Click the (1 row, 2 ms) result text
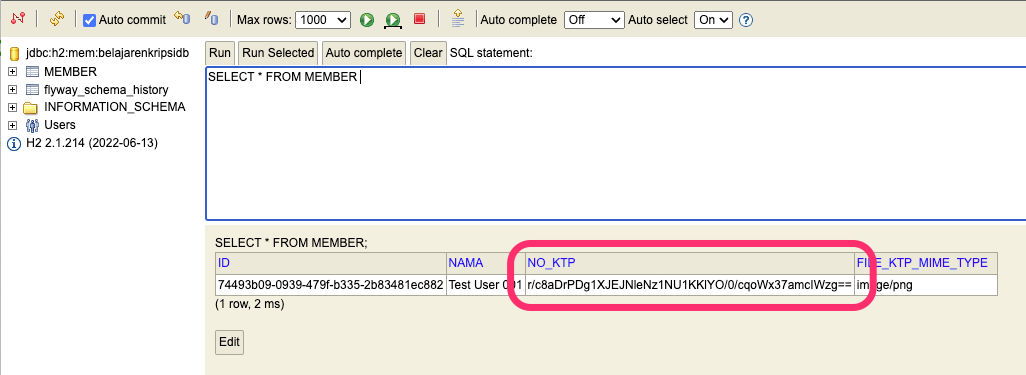 pyautogui.click(x=249, y=304)
